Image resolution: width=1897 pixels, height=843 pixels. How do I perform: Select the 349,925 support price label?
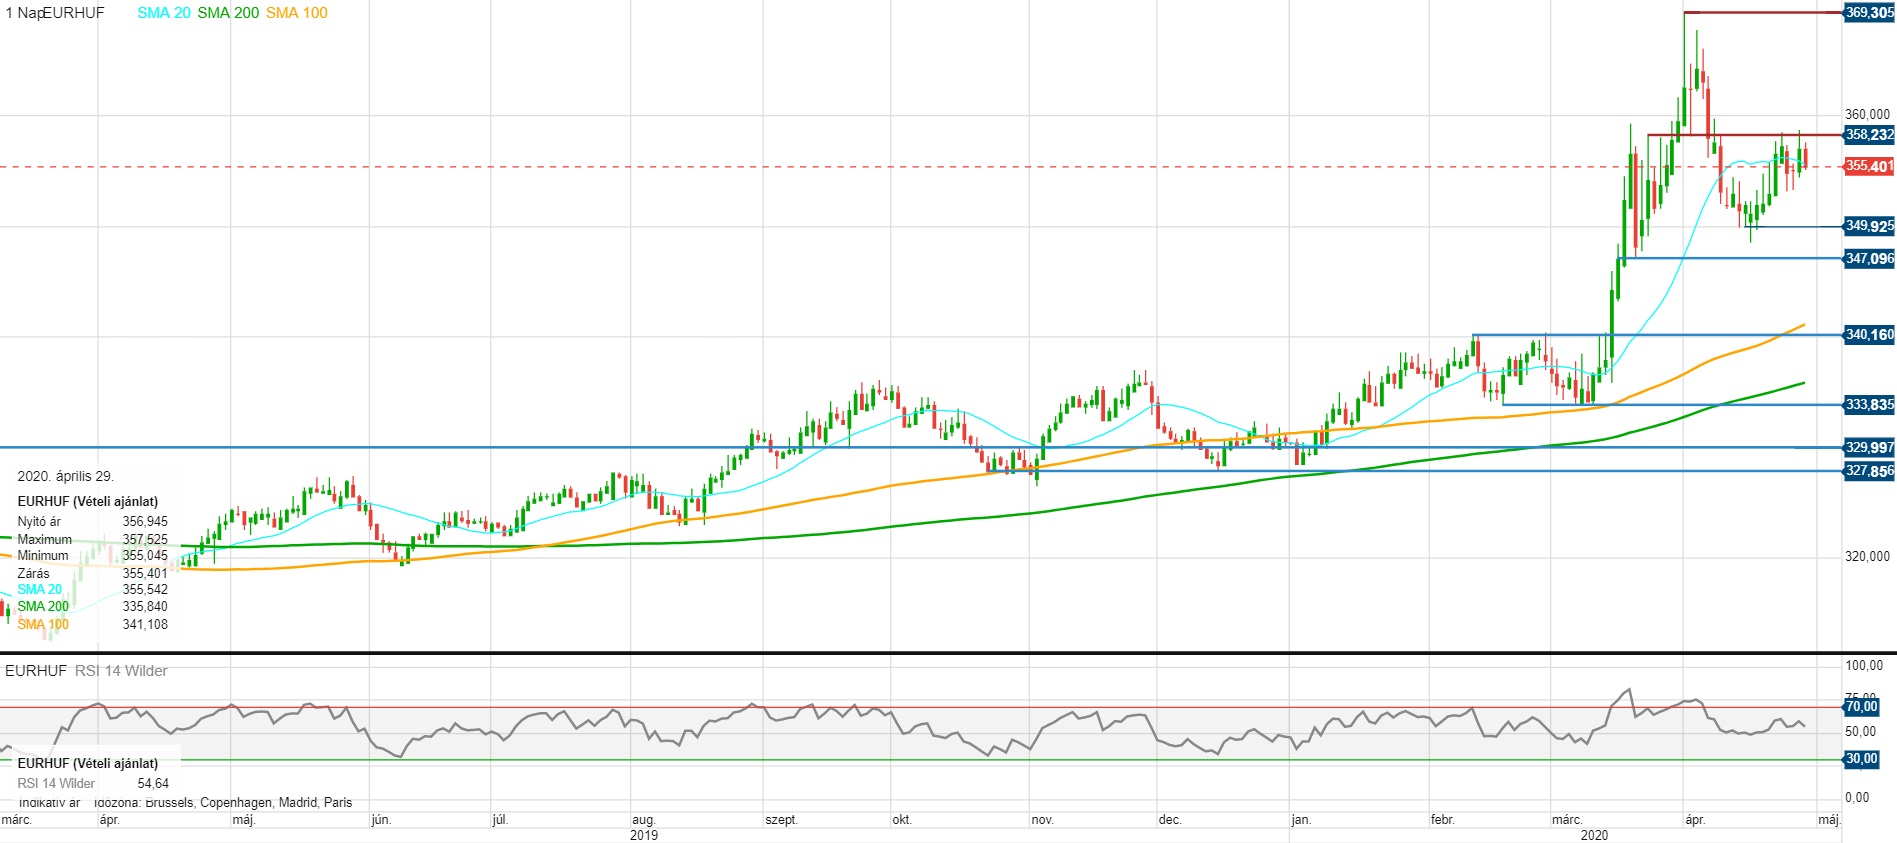(1869, 226)
